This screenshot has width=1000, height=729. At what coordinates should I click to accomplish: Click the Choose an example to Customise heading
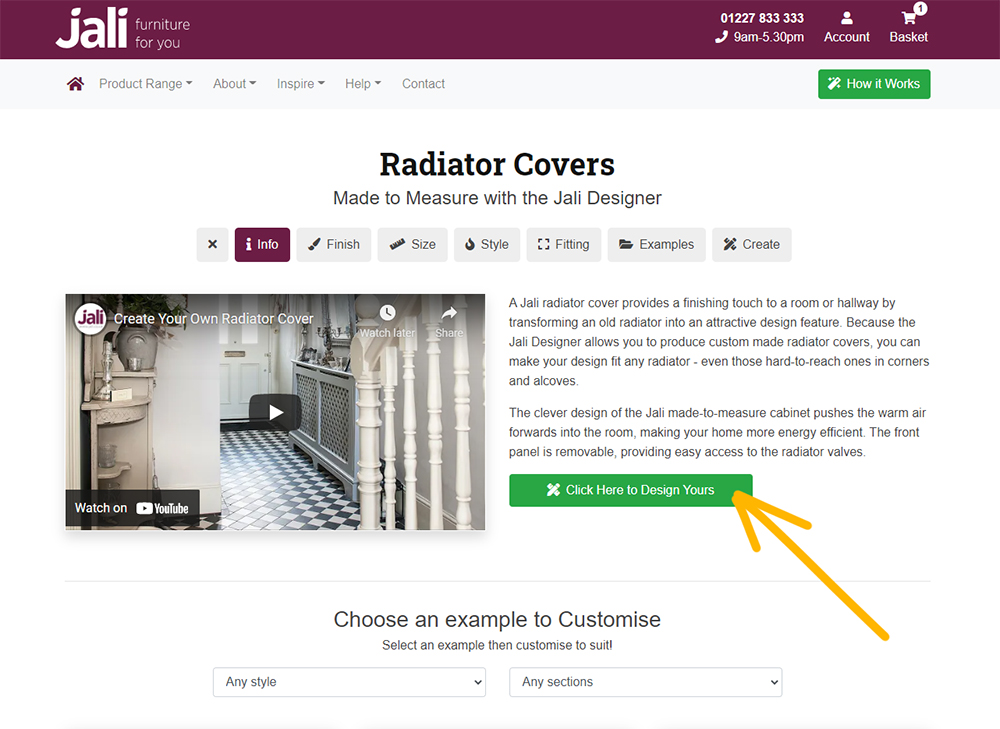pyautogui.click(x=497, y=619)
